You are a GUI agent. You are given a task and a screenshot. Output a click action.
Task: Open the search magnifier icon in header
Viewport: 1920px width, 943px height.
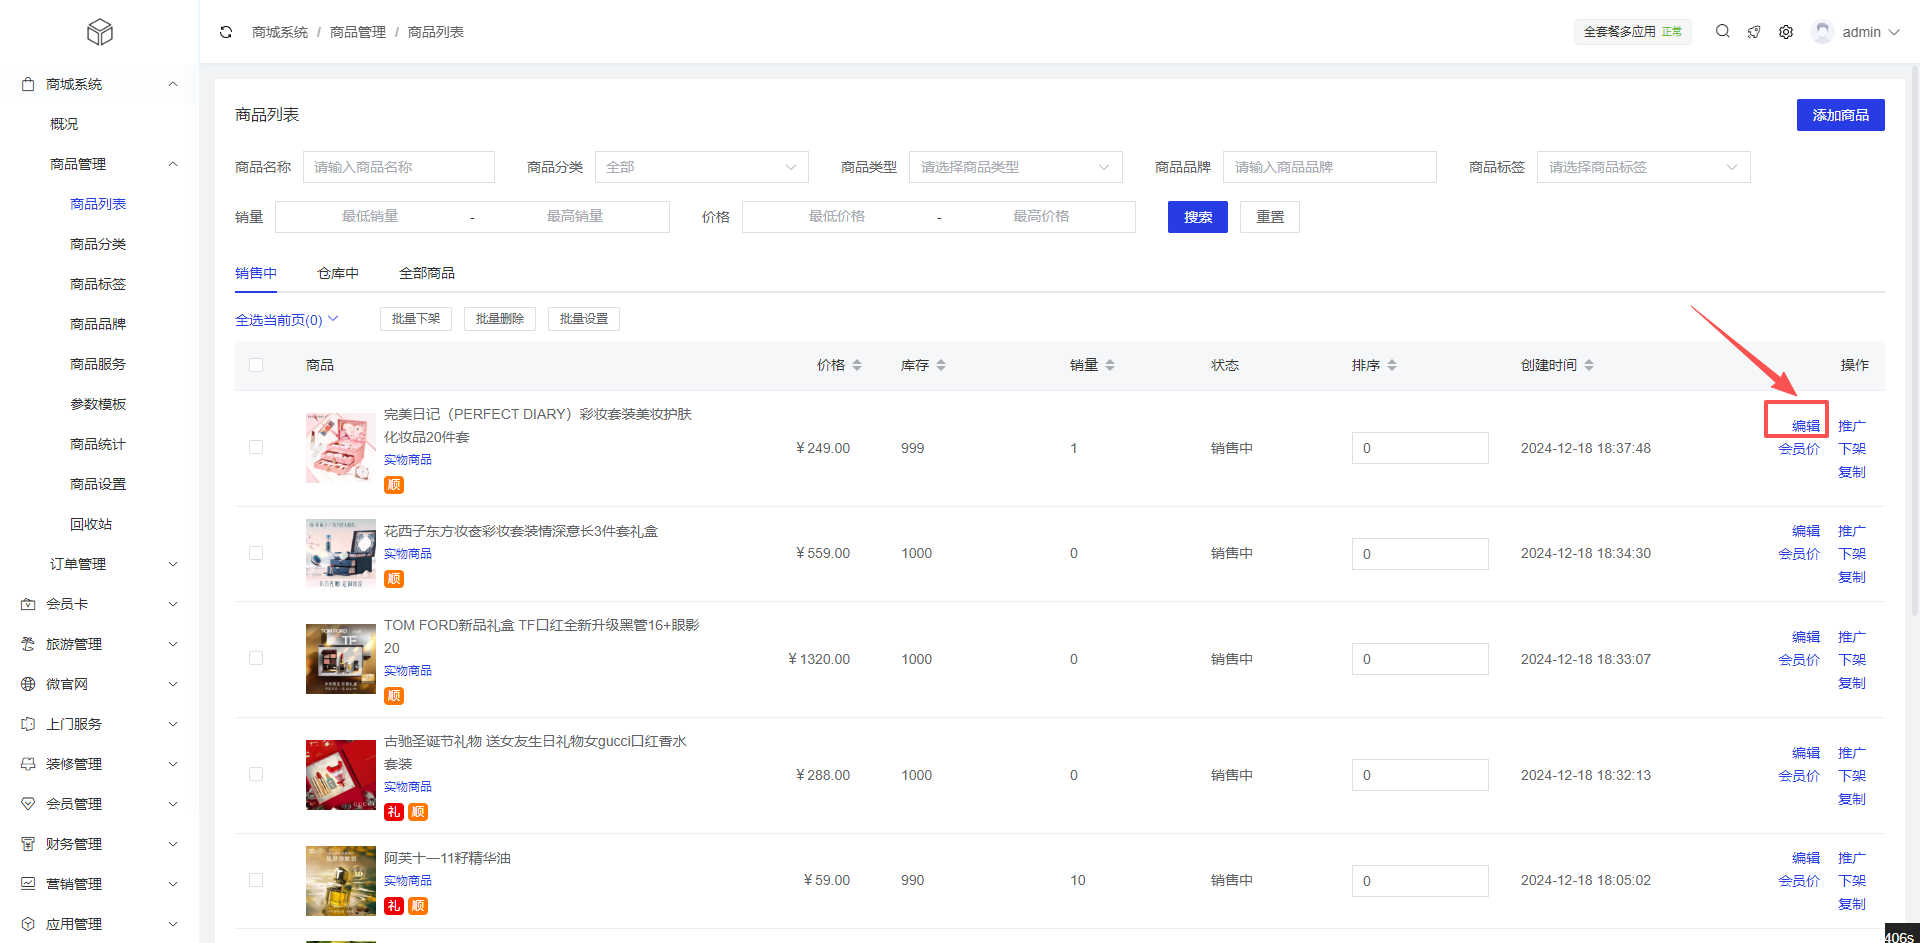tap(1722, 32)
